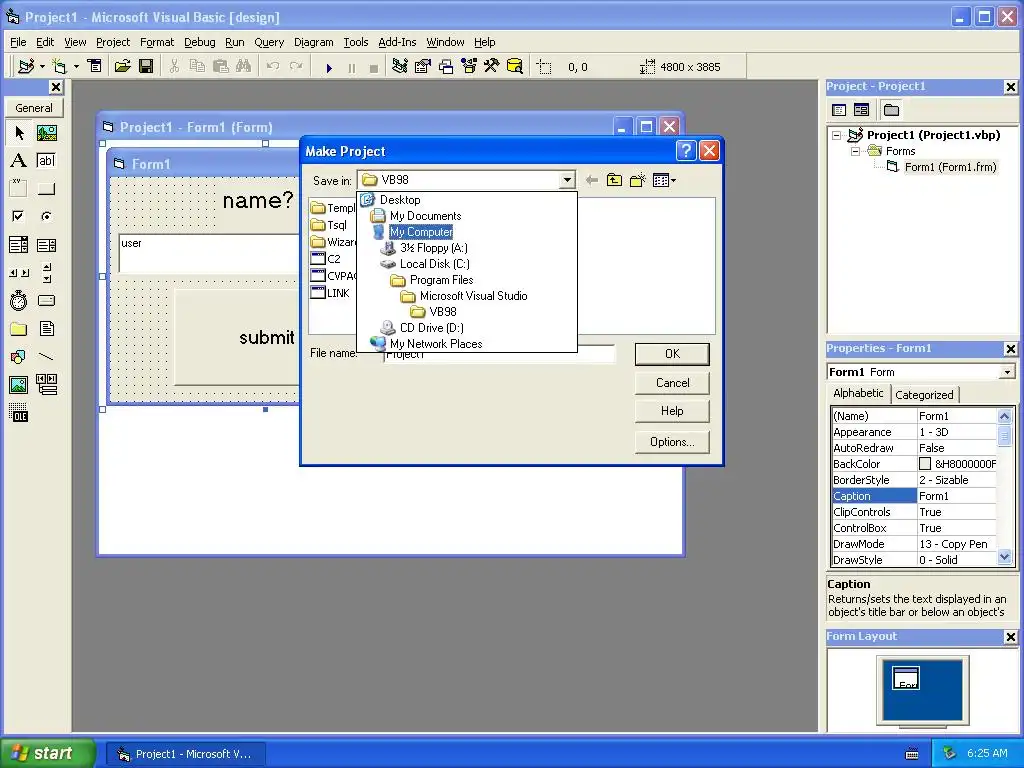Collapse Project1 node in project tree

click(837, 135)
